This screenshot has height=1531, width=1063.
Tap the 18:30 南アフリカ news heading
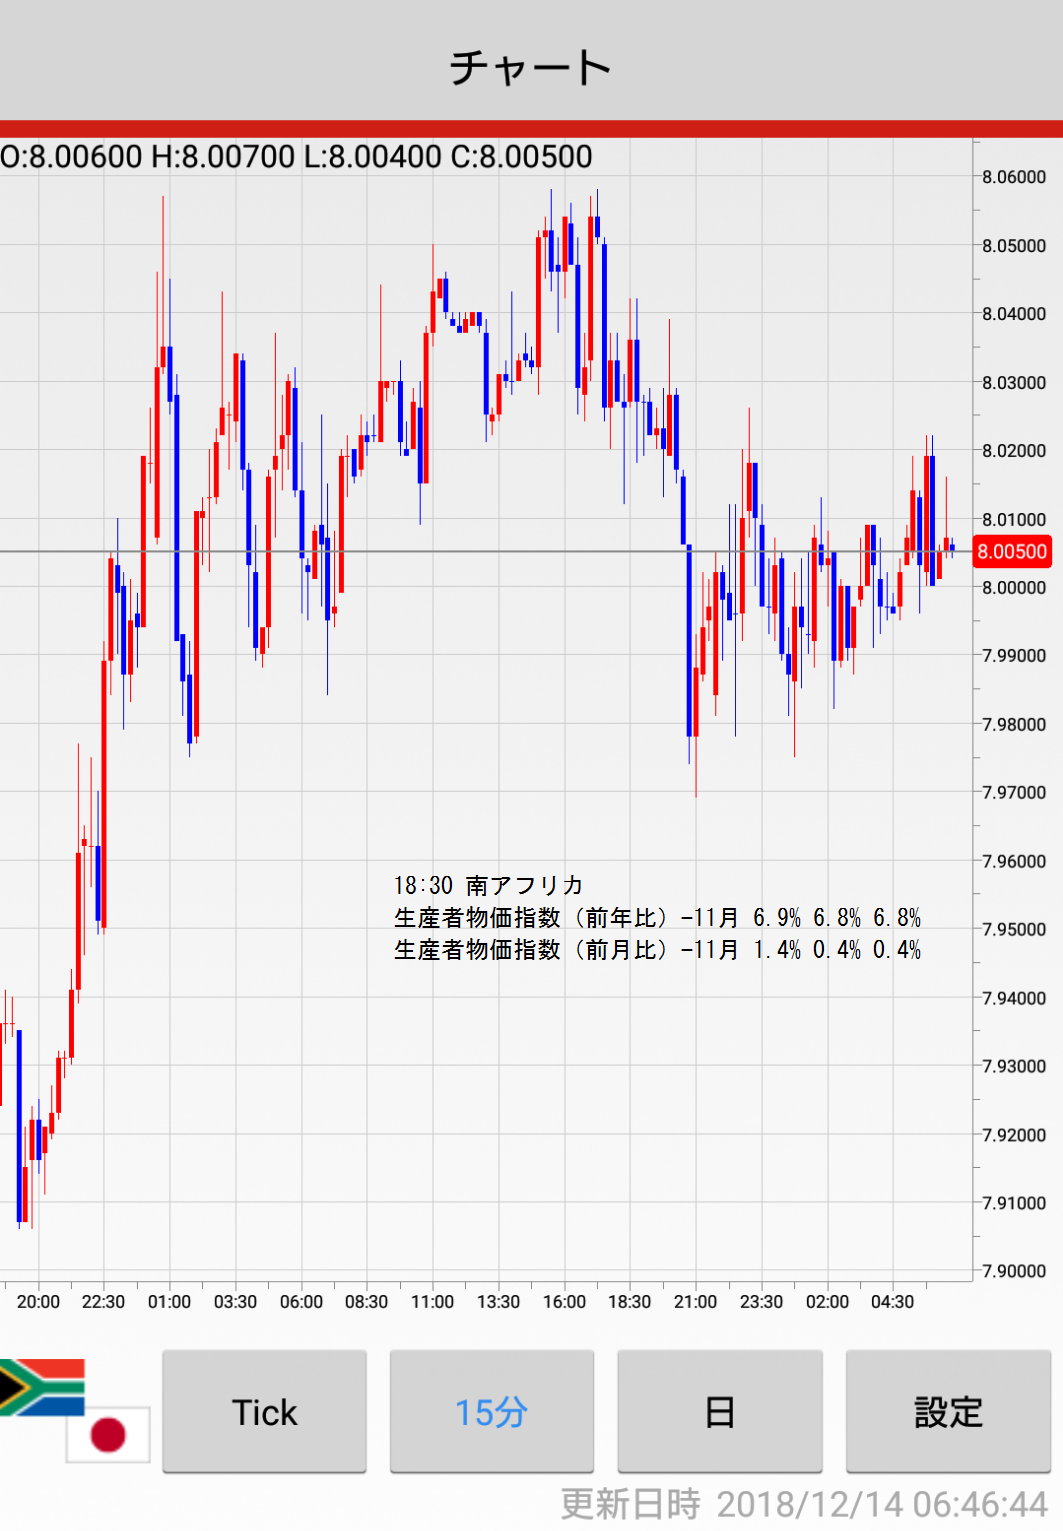pos(488,885)
